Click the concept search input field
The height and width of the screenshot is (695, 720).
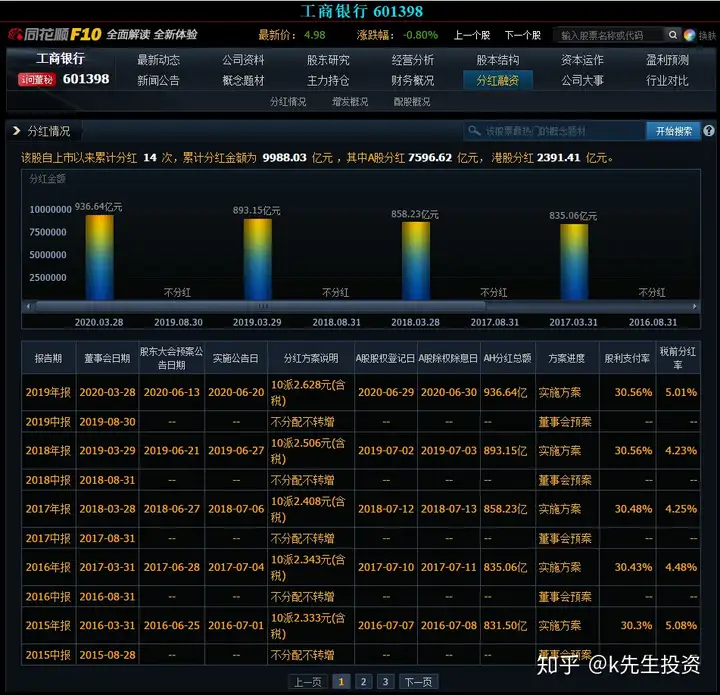(553, 131)
